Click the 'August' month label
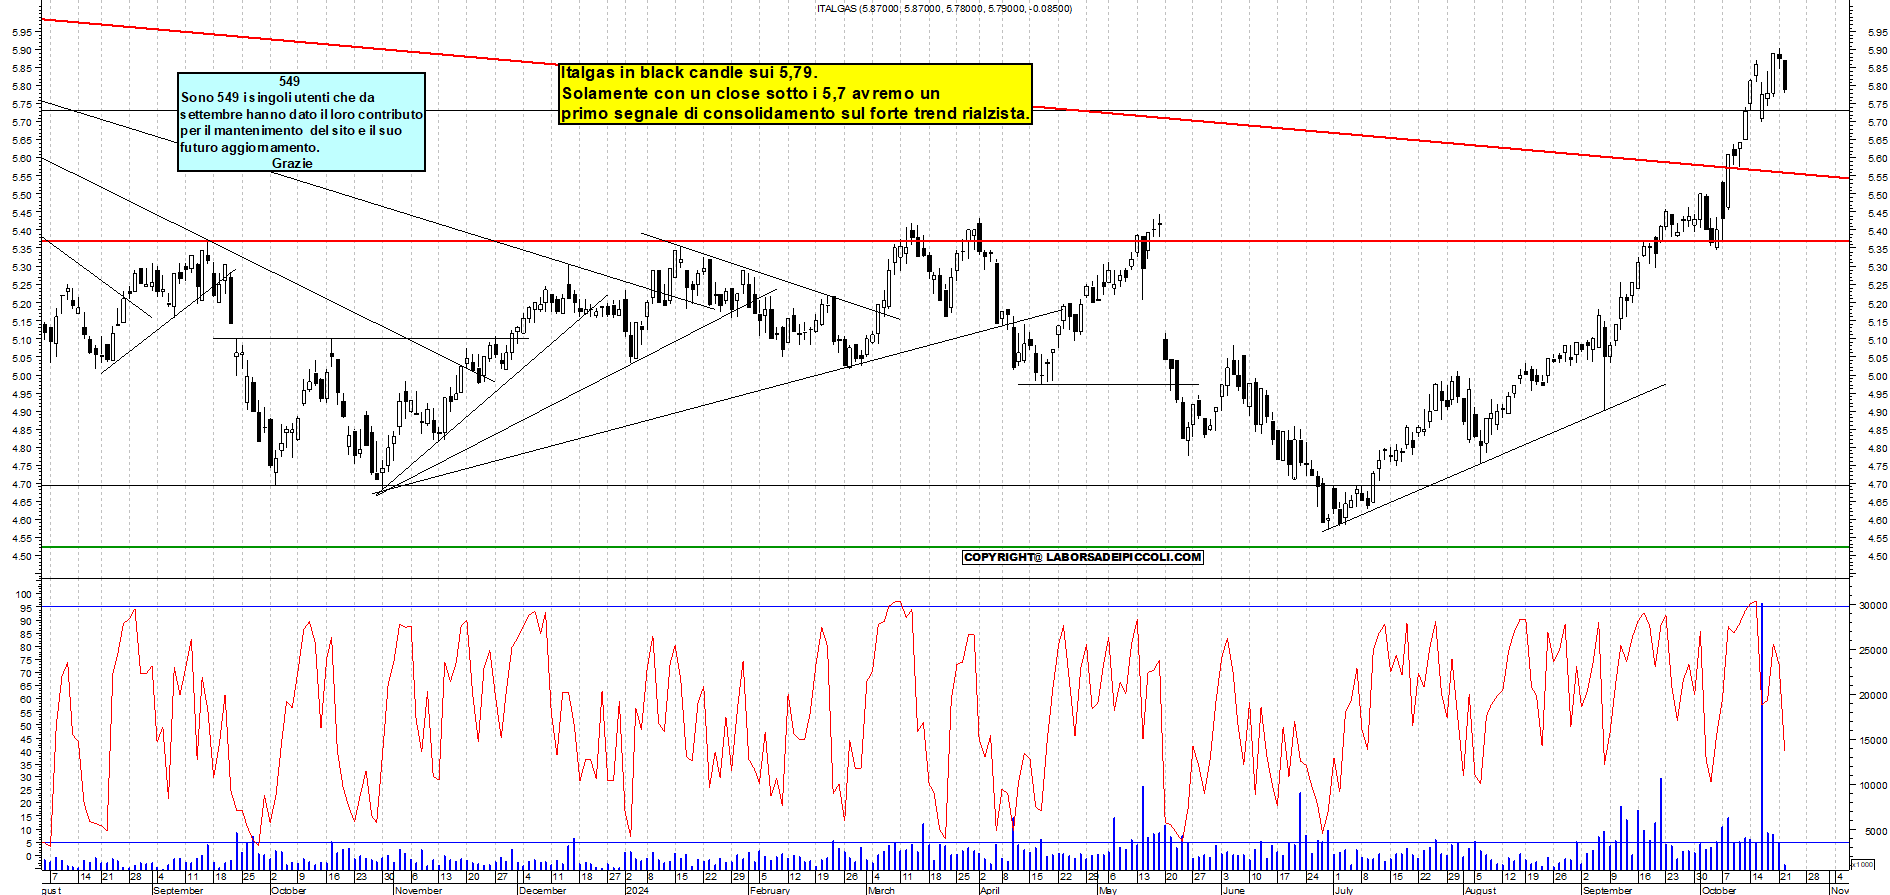 pyautogui.click(x=1481, y=890)
